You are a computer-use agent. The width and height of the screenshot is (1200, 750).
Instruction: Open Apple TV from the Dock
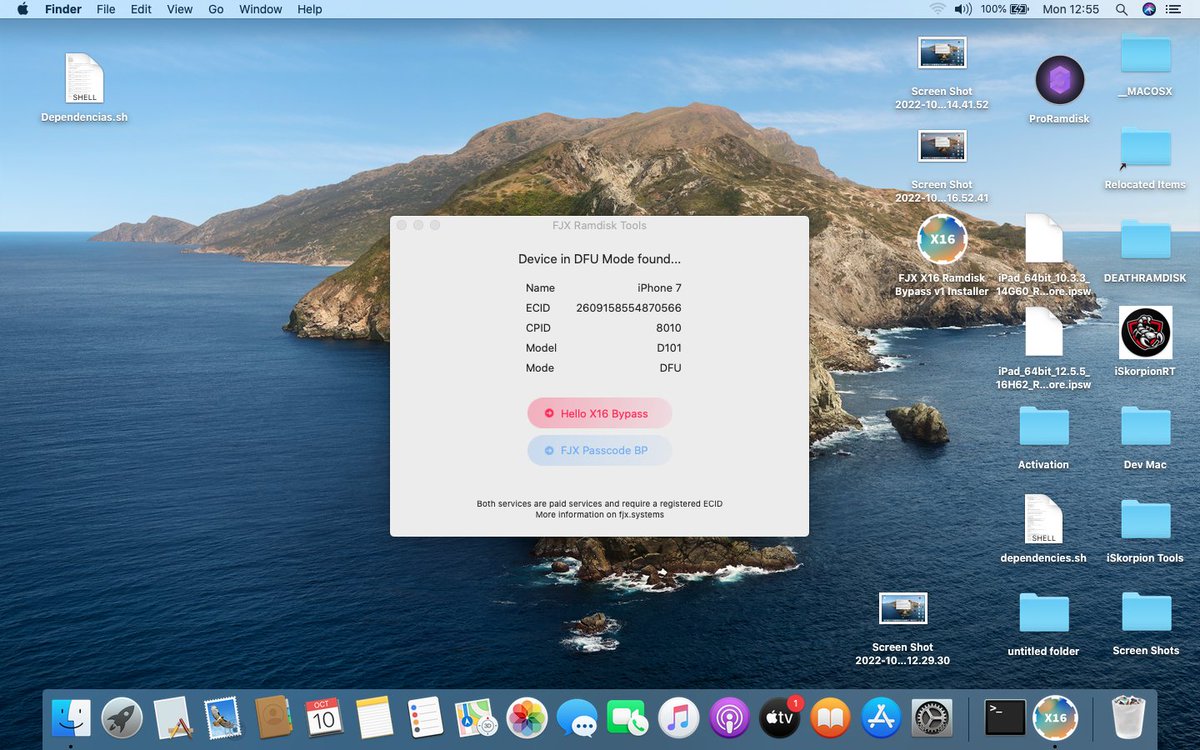[780, 717]
